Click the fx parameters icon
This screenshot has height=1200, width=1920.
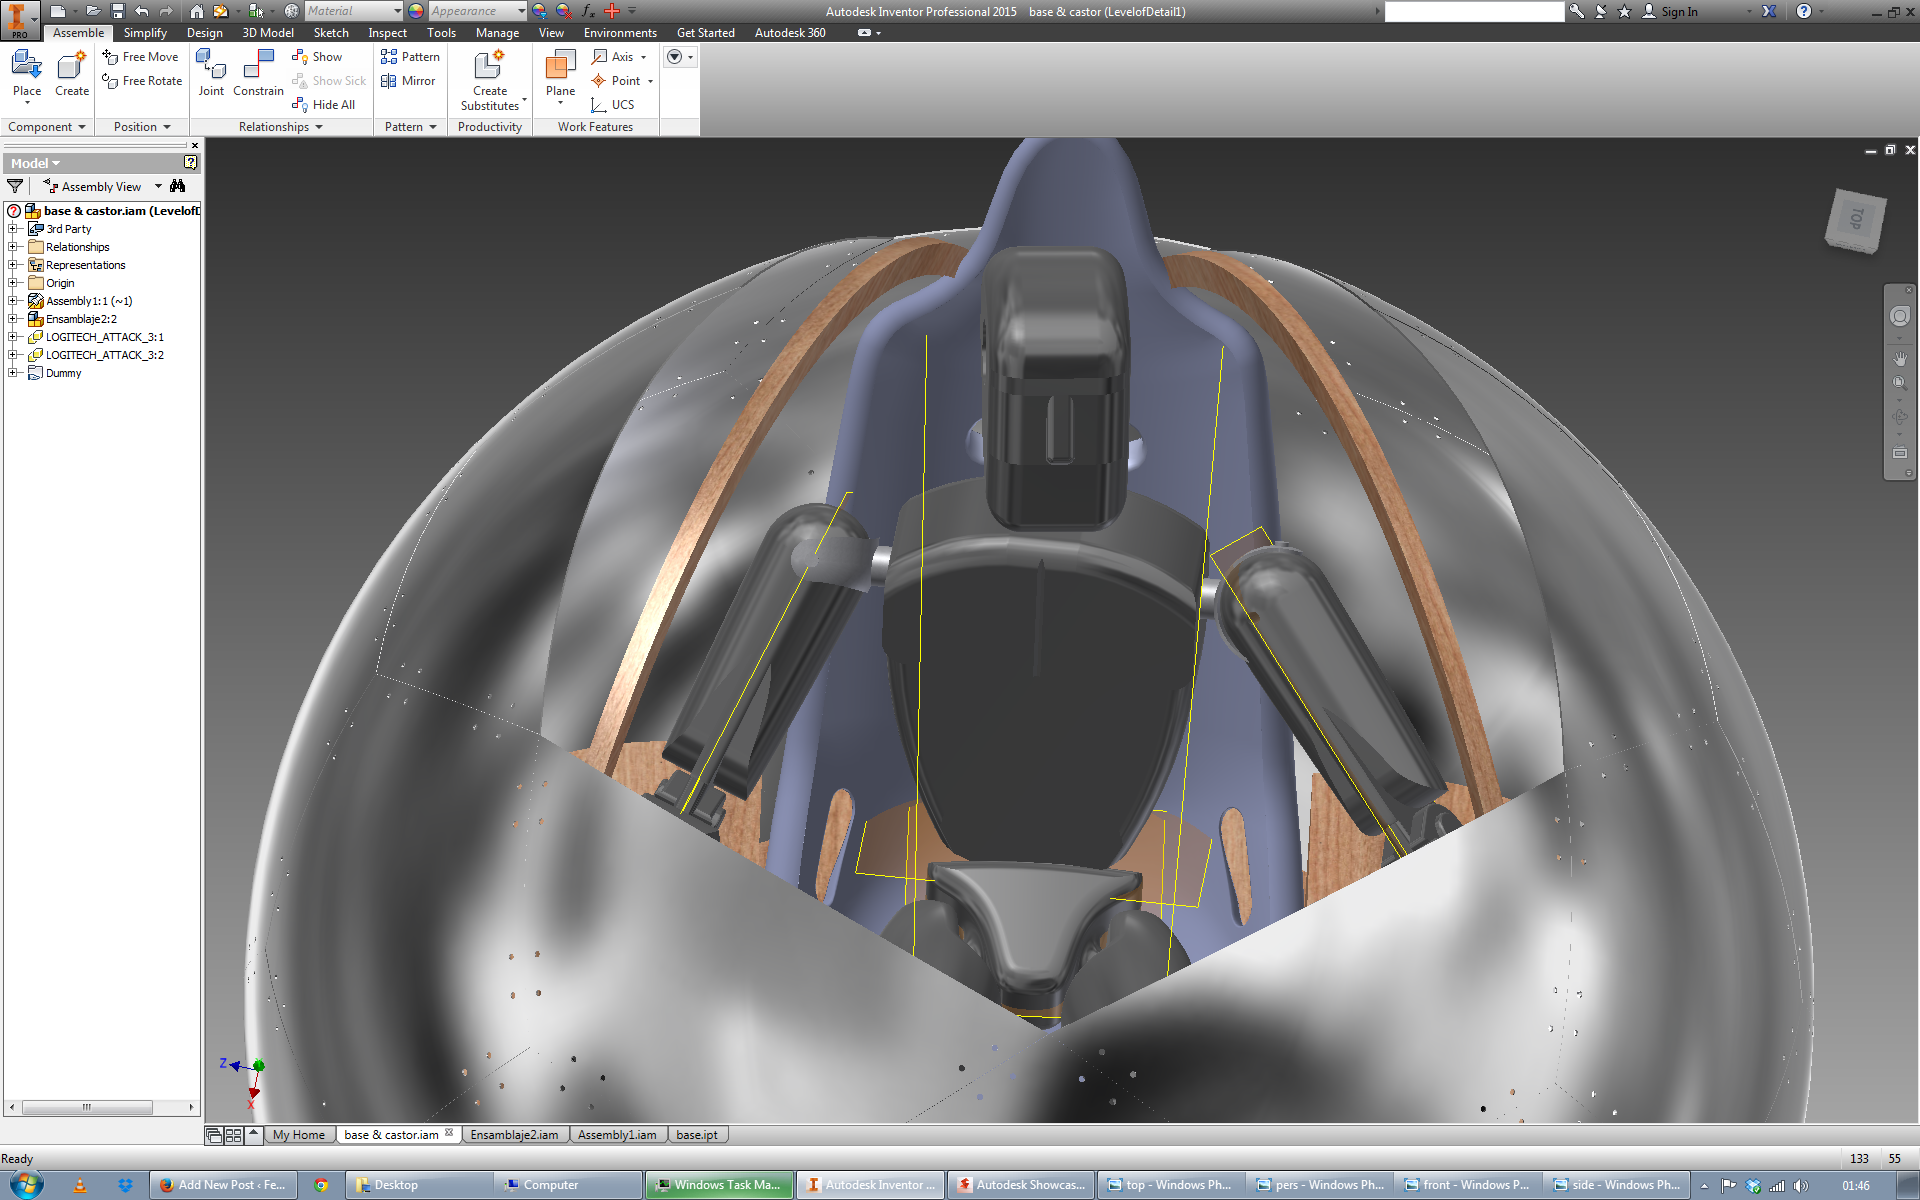tap(588, 11)
